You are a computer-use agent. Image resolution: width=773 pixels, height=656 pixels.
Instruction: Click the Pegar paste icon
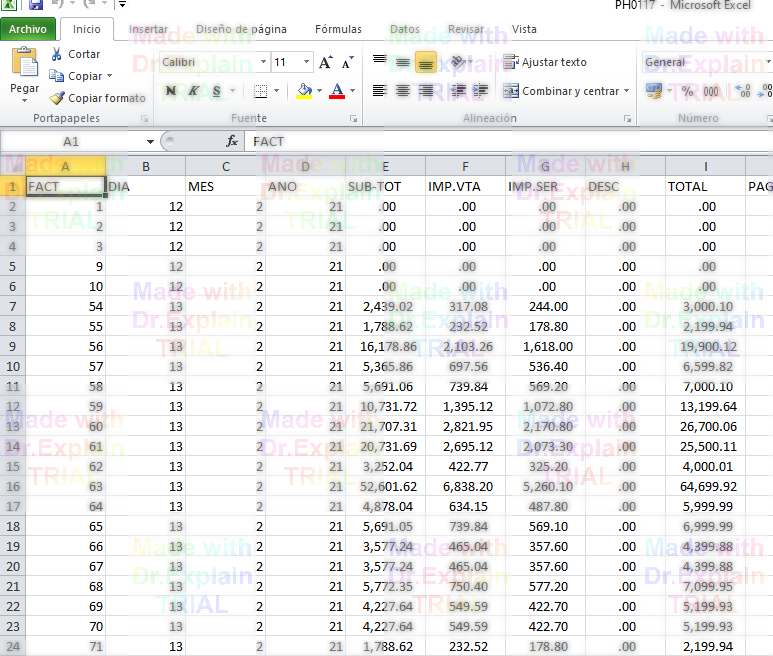[x=24, y=65]
